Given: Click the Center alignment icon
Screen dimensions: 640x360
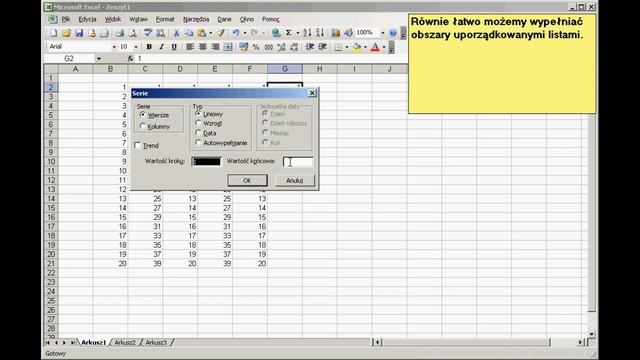Looking at the screenshot, I should point(202,47).
